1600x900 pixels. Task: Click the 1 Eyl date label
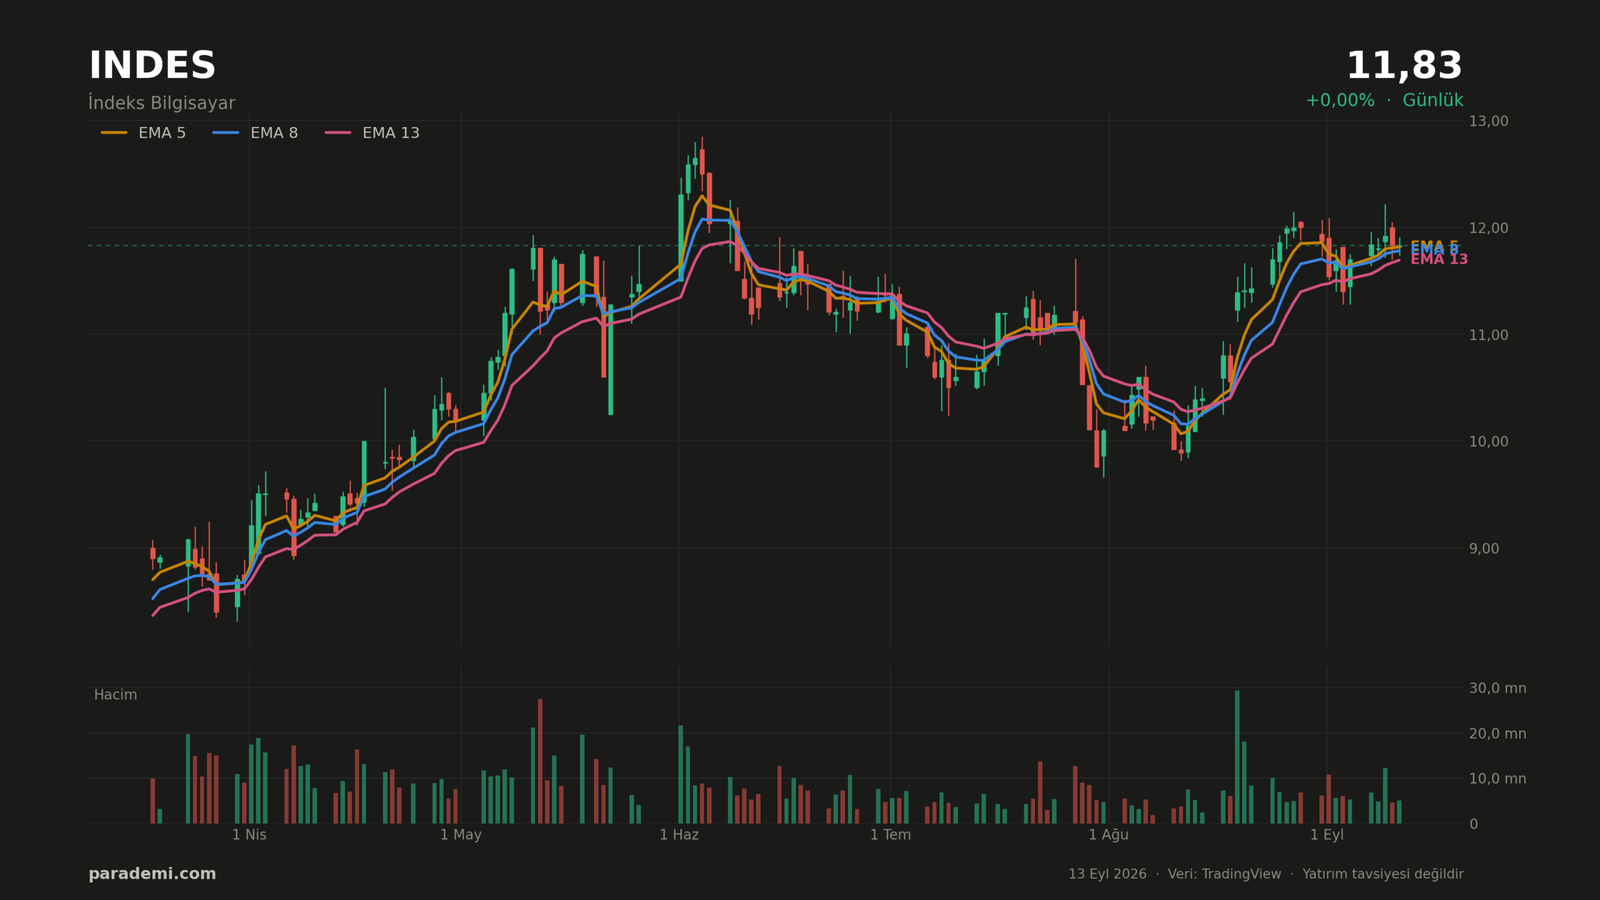[x=1327, y=835]
